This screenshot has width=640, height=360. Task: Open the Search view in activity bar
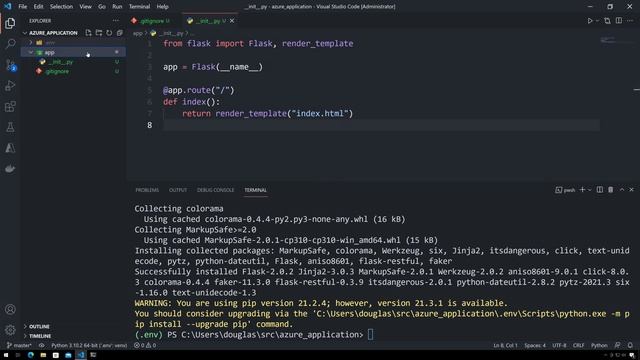coord(10,43)
